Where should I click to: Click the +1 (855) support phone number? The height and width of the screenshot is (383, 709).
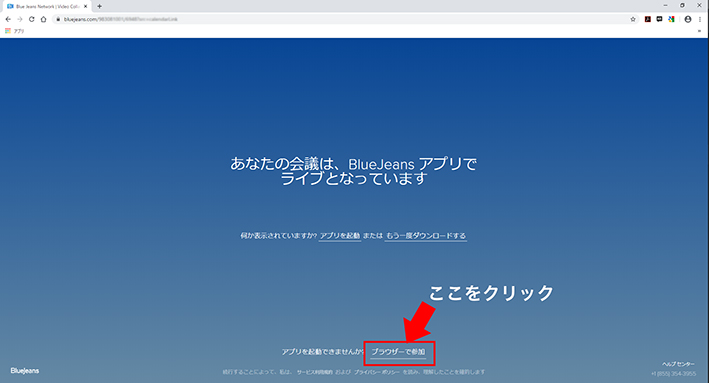(673, 374)
